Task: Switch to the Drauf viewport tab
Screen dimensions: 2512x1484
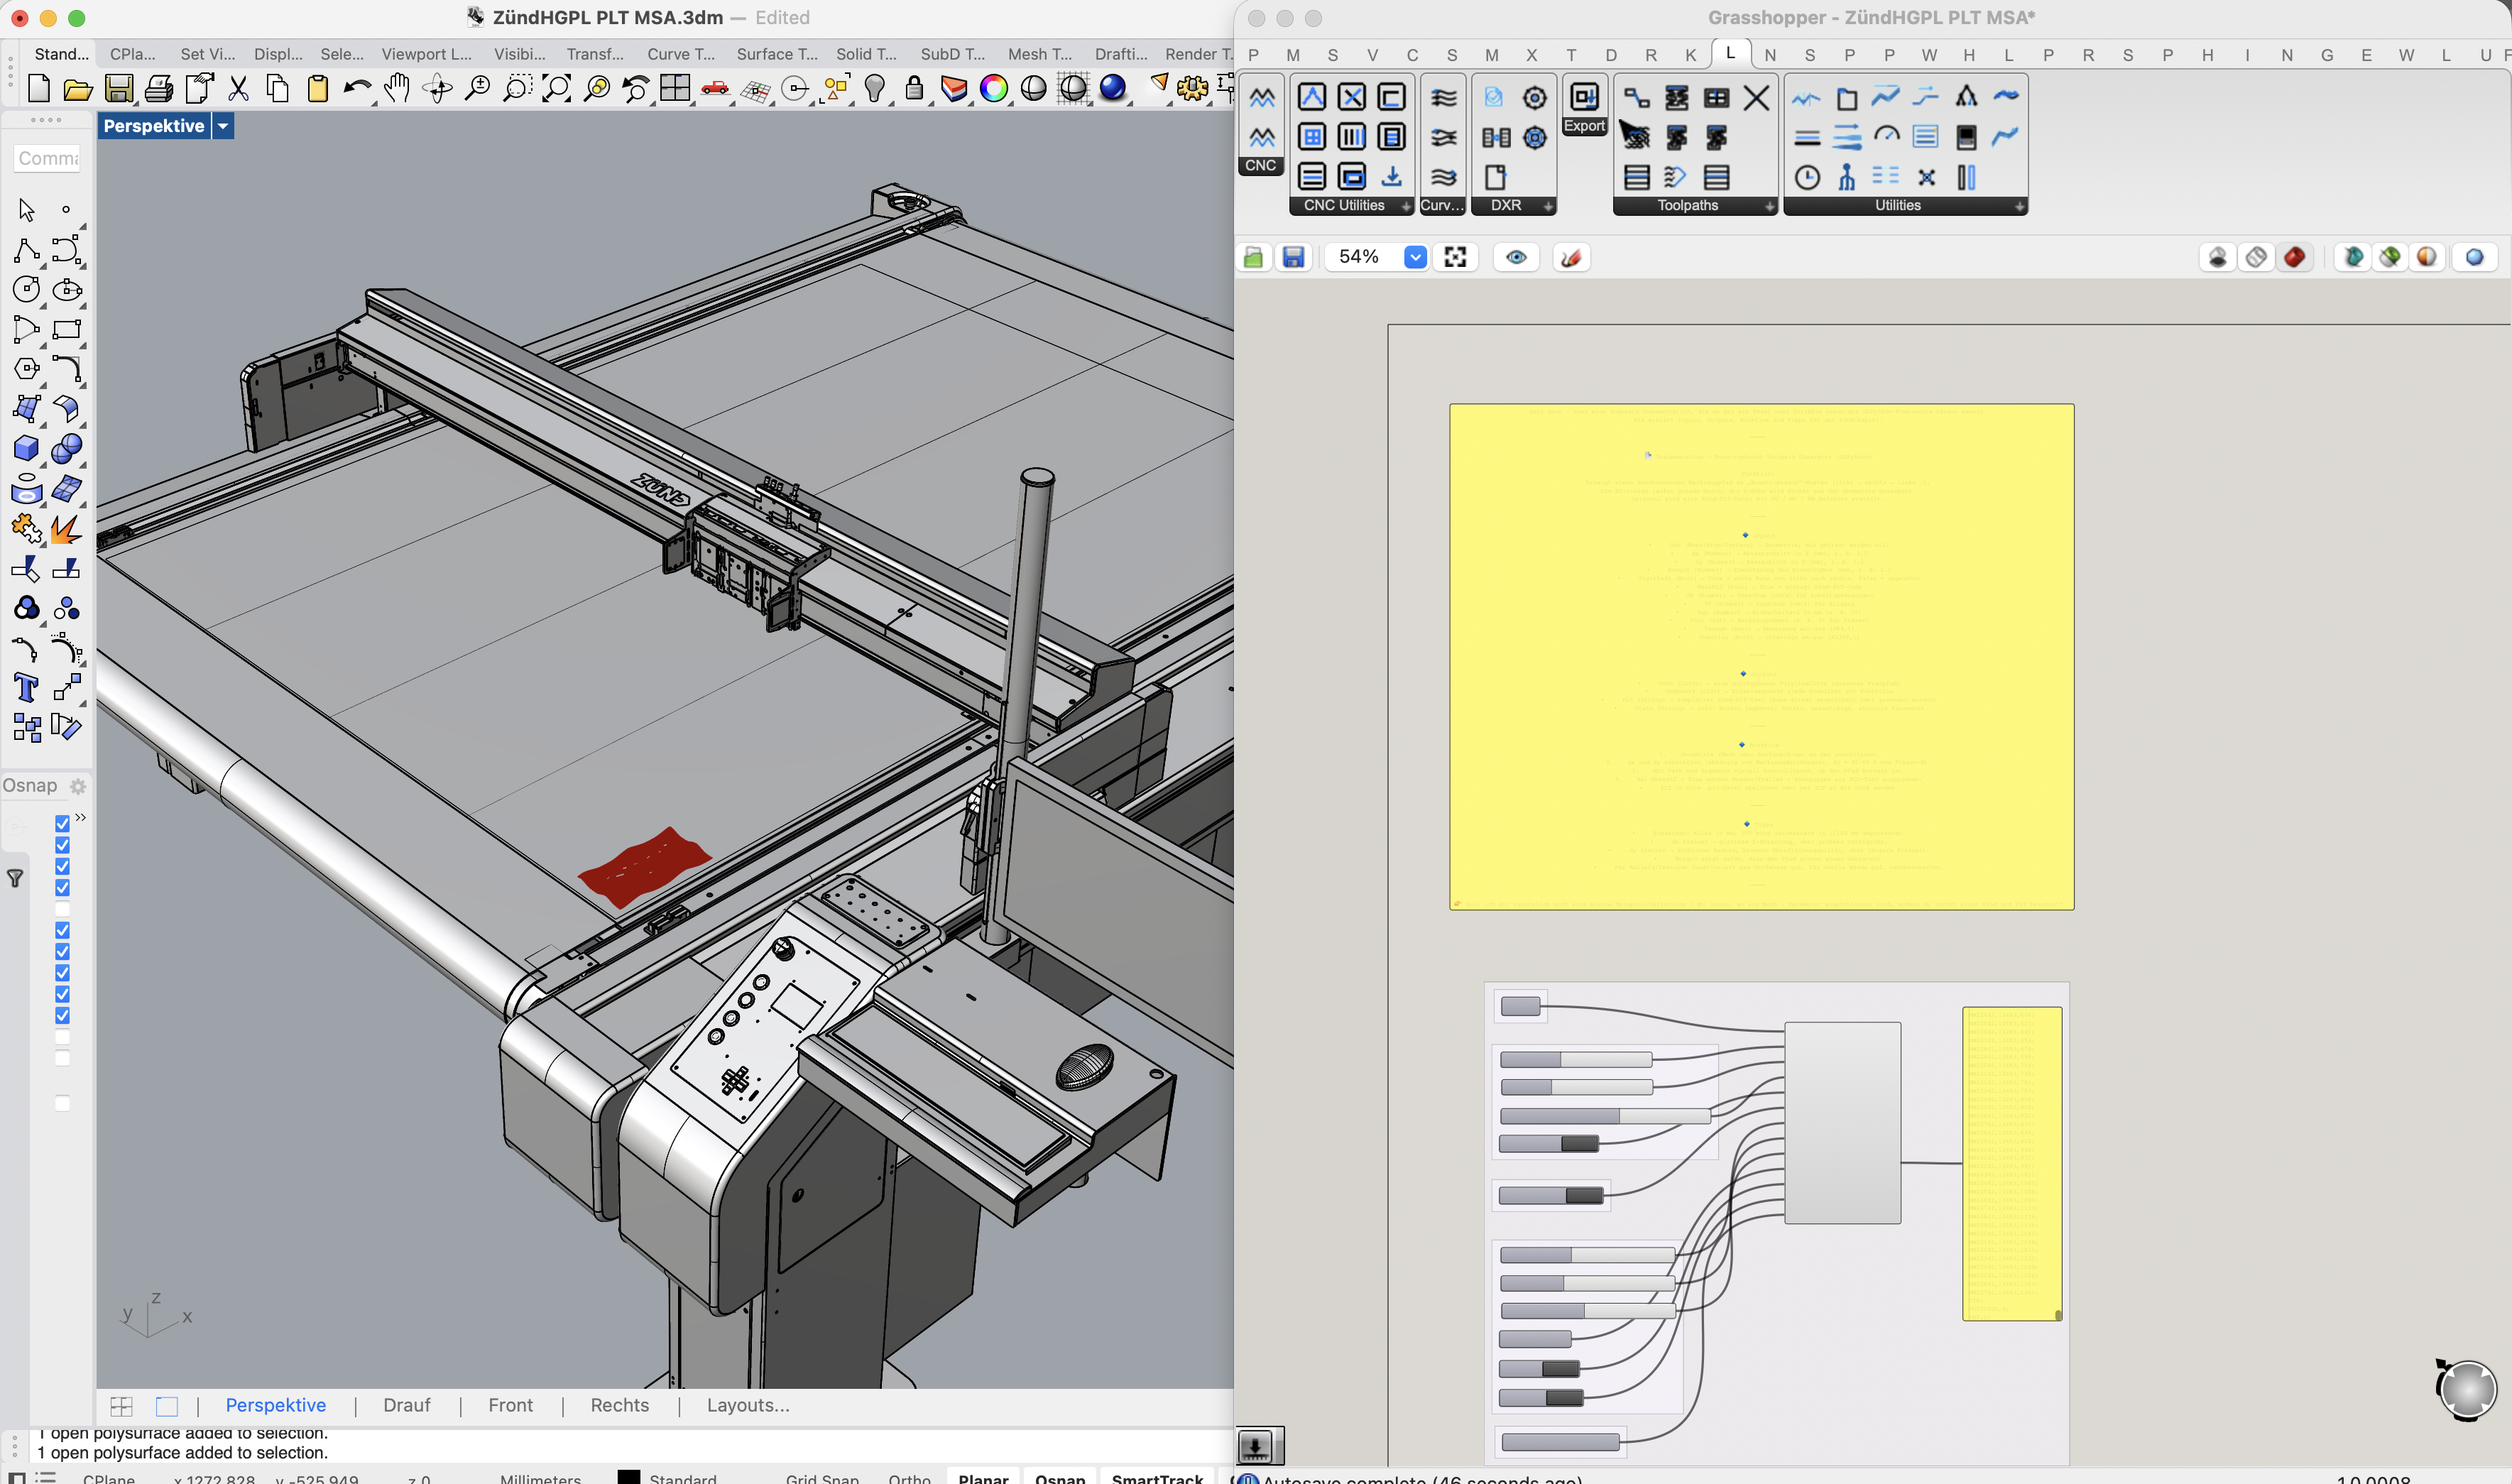Action: 407,1405
